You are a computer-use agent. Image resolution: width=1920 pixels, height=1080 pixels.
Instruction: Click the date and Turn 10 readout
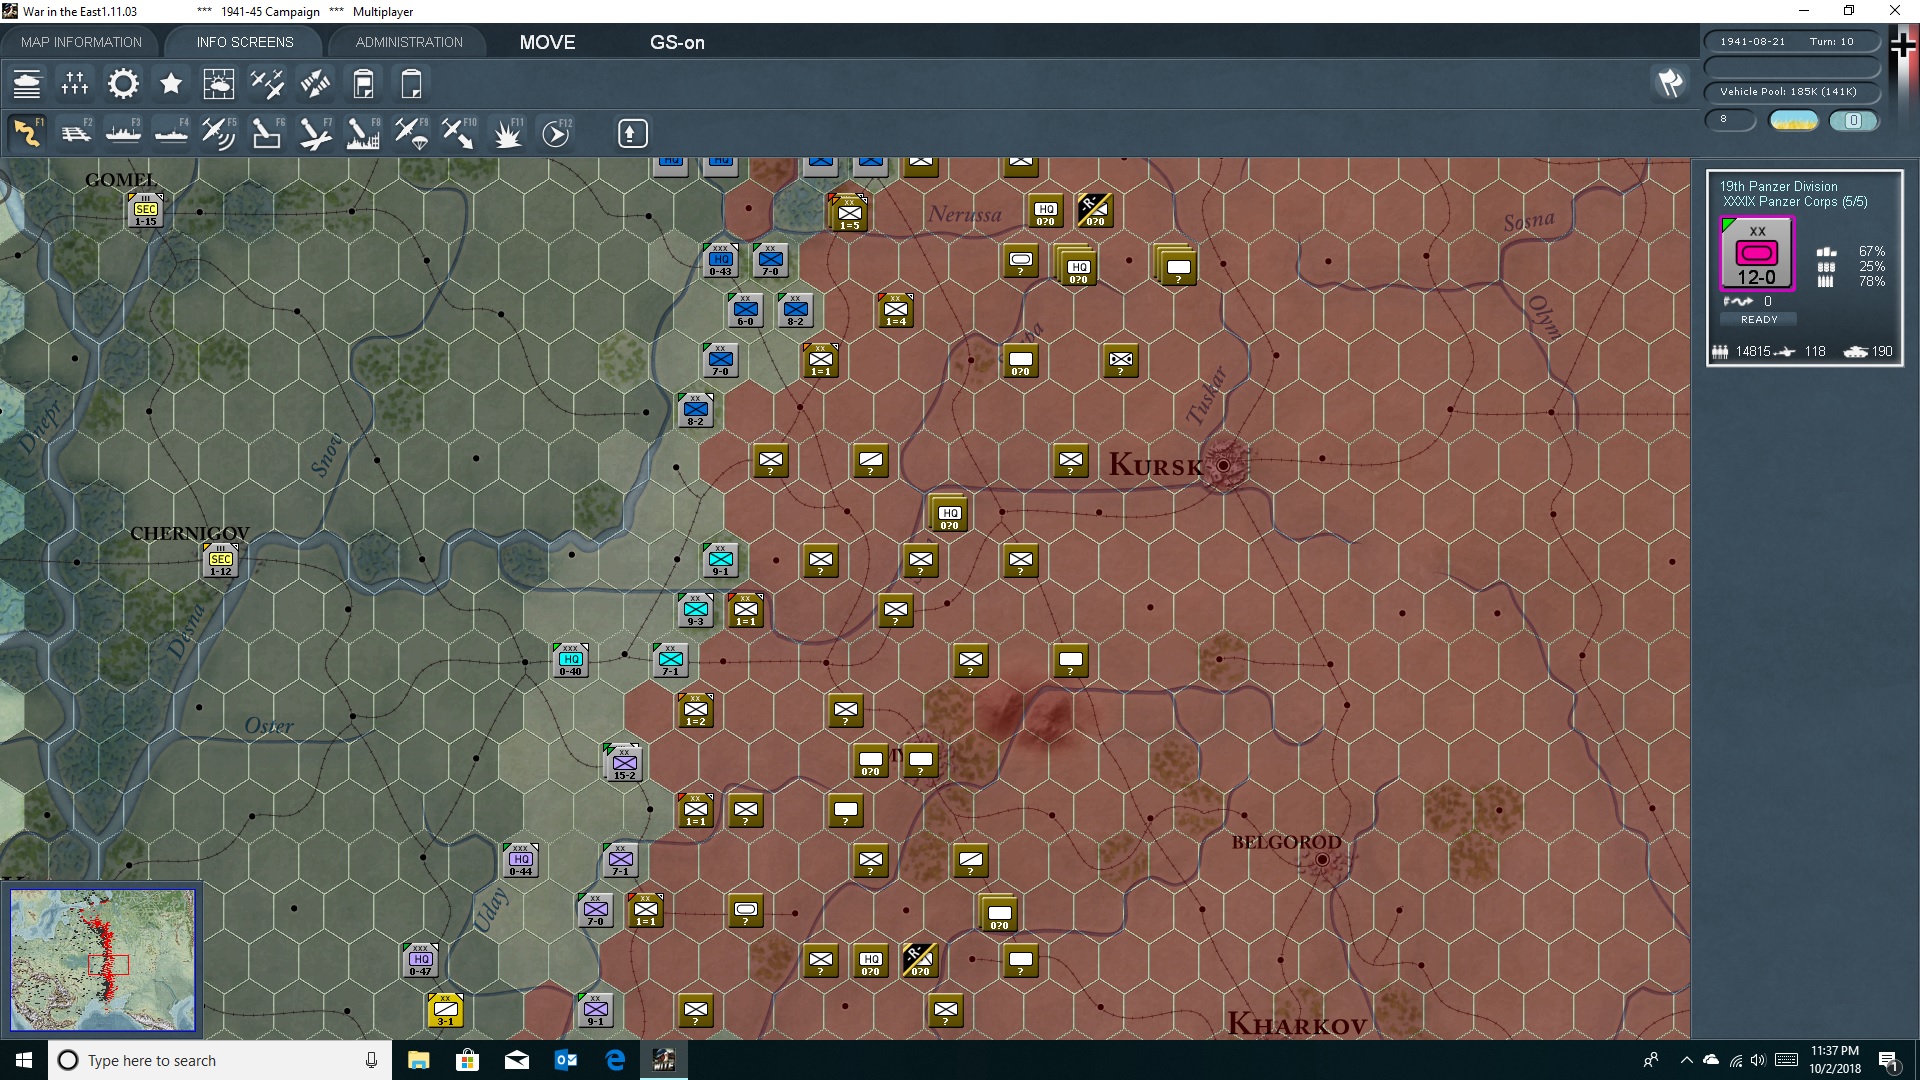(1791, 42)
